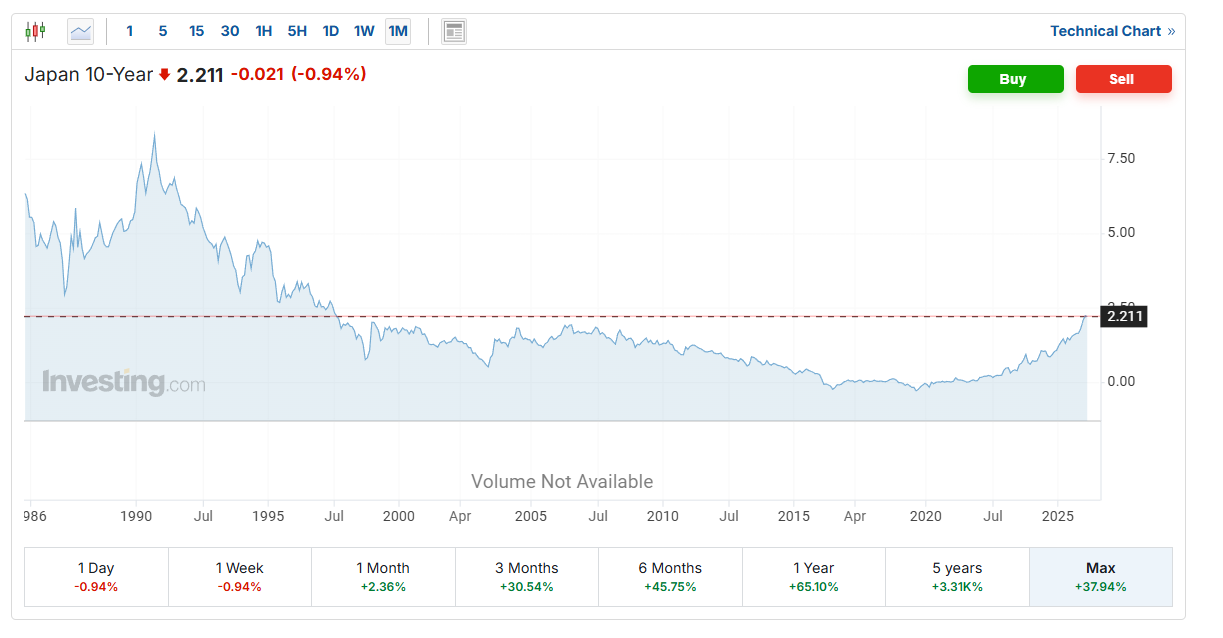This screenshot has width=1223, height=638.
Task: Set the interval to 1 minute
Action: tap(129, 31)
